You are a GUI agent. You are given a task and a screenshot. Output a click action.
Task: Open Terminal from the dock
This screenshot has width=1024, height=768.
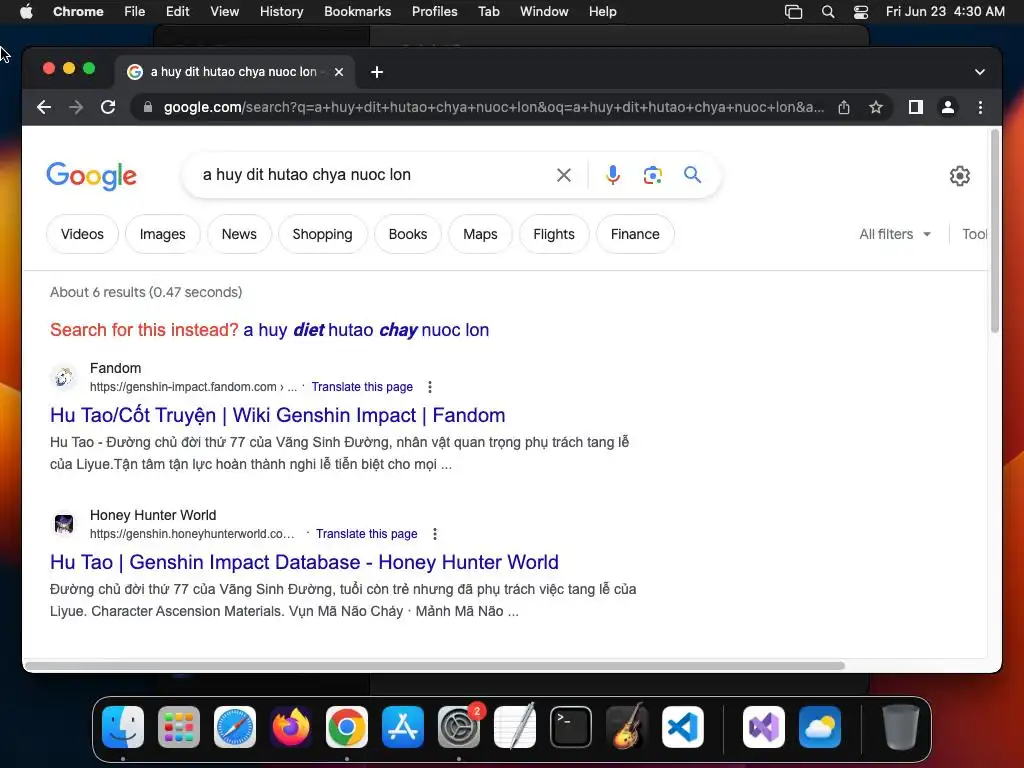point(571,727)
